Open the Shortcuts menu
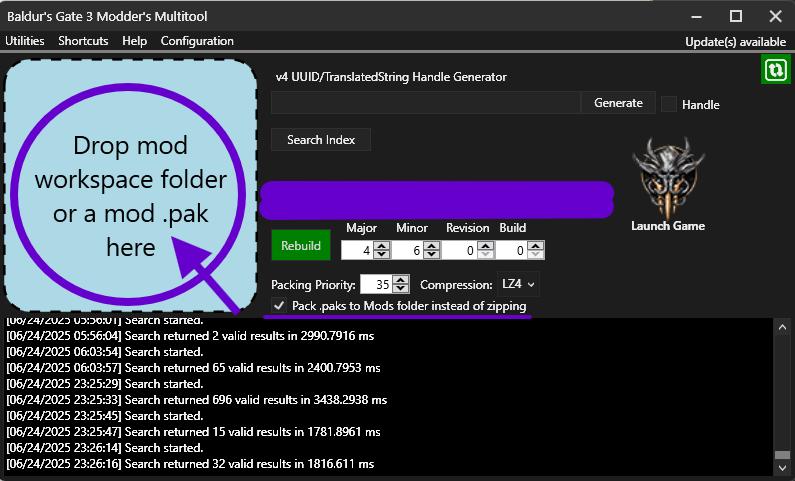Image resolution: width=795 pixels, height=481 pixels. [83, 41]
